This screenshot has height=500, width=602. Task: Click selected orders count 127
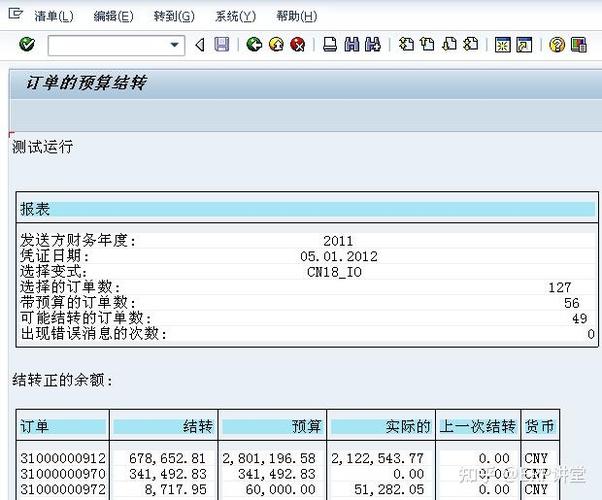(x=560, y=288)
